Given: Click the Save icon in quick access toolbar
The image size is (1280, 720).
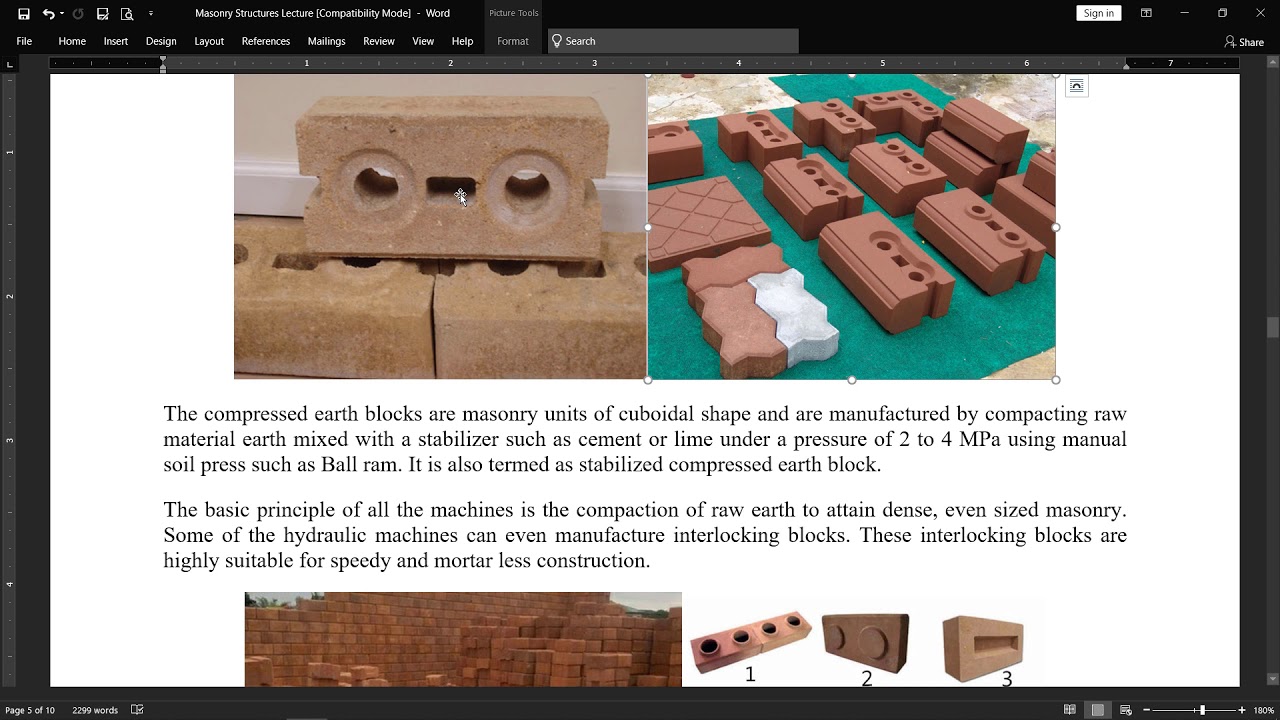Looking at the screenshot, I should pyautogui.click(x=24, y=14).
